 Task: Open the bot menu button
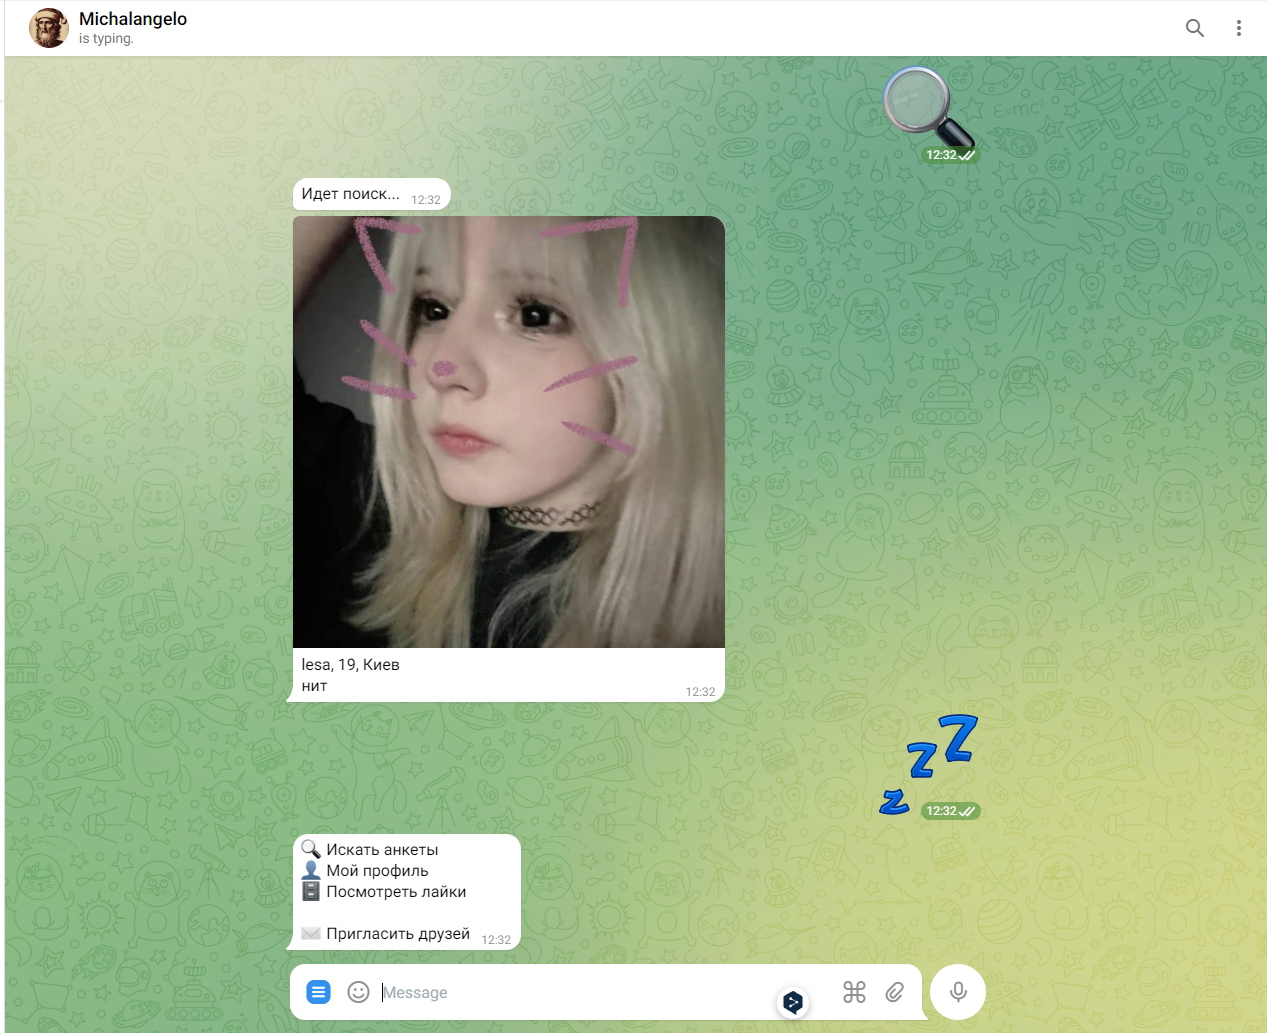[318, 992]
